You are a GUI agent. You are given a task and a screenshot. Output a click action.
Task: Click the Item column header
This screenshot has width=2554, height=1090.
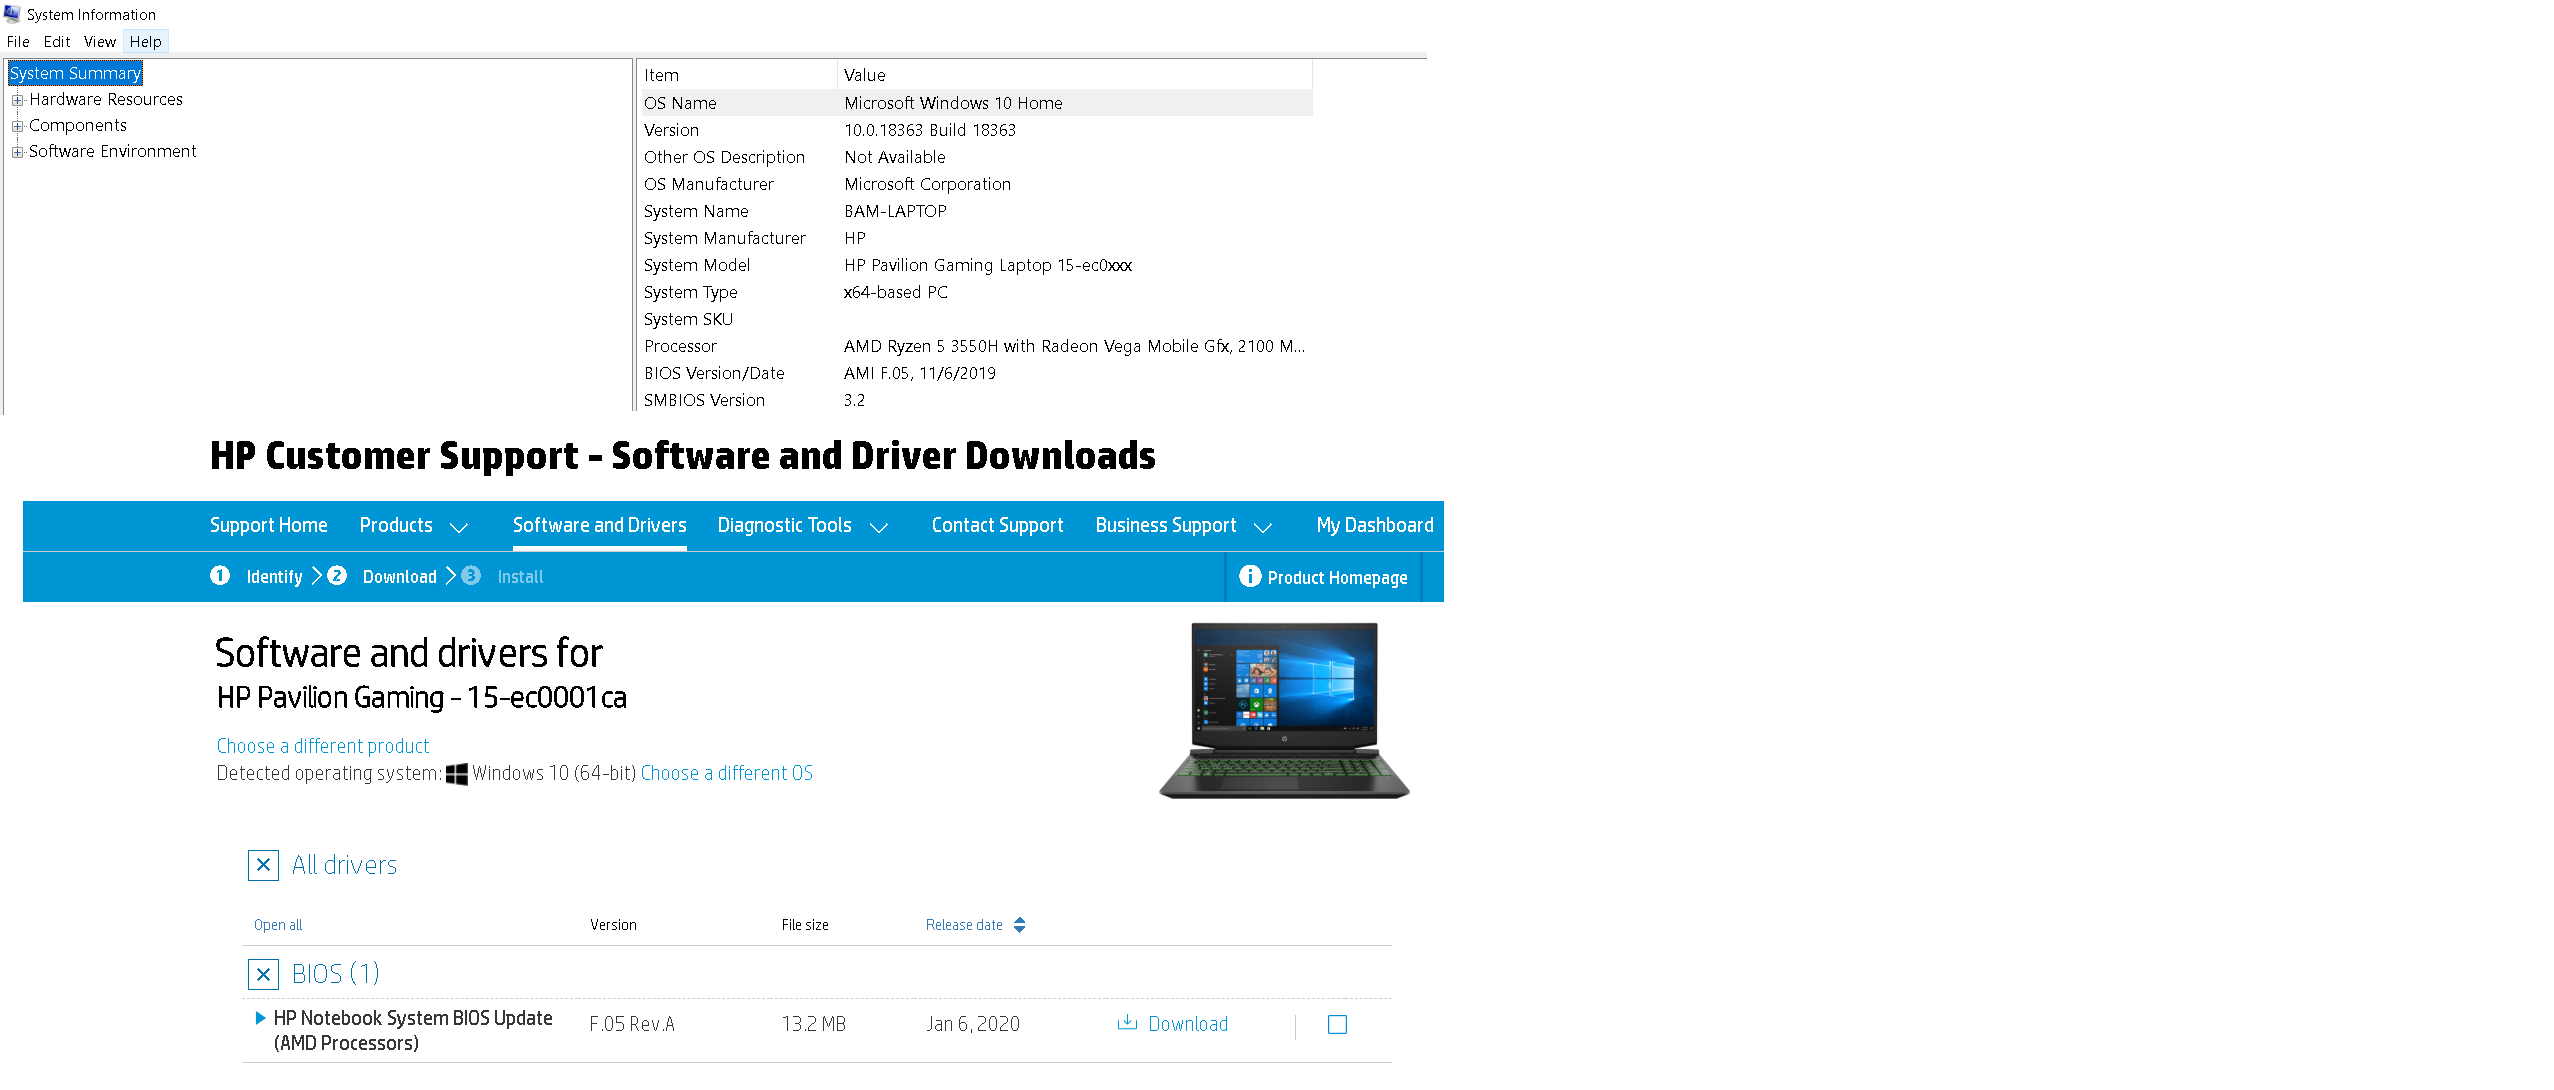(737, 75)
